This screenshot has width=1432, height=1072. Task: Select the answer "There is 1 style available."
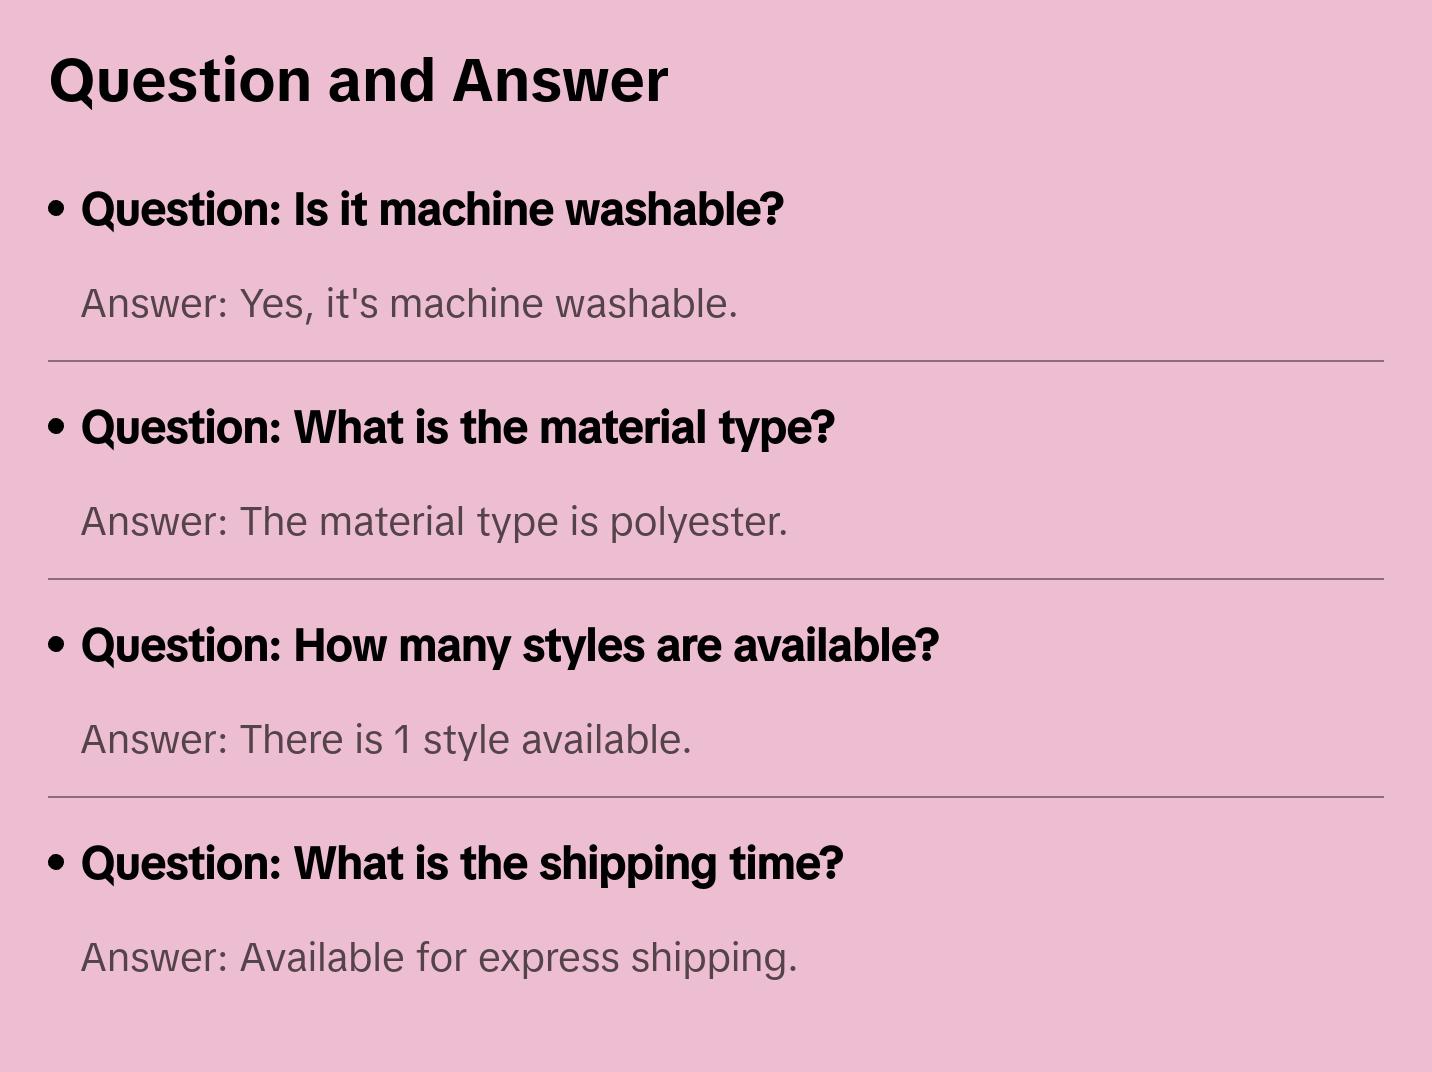point(386,740)
